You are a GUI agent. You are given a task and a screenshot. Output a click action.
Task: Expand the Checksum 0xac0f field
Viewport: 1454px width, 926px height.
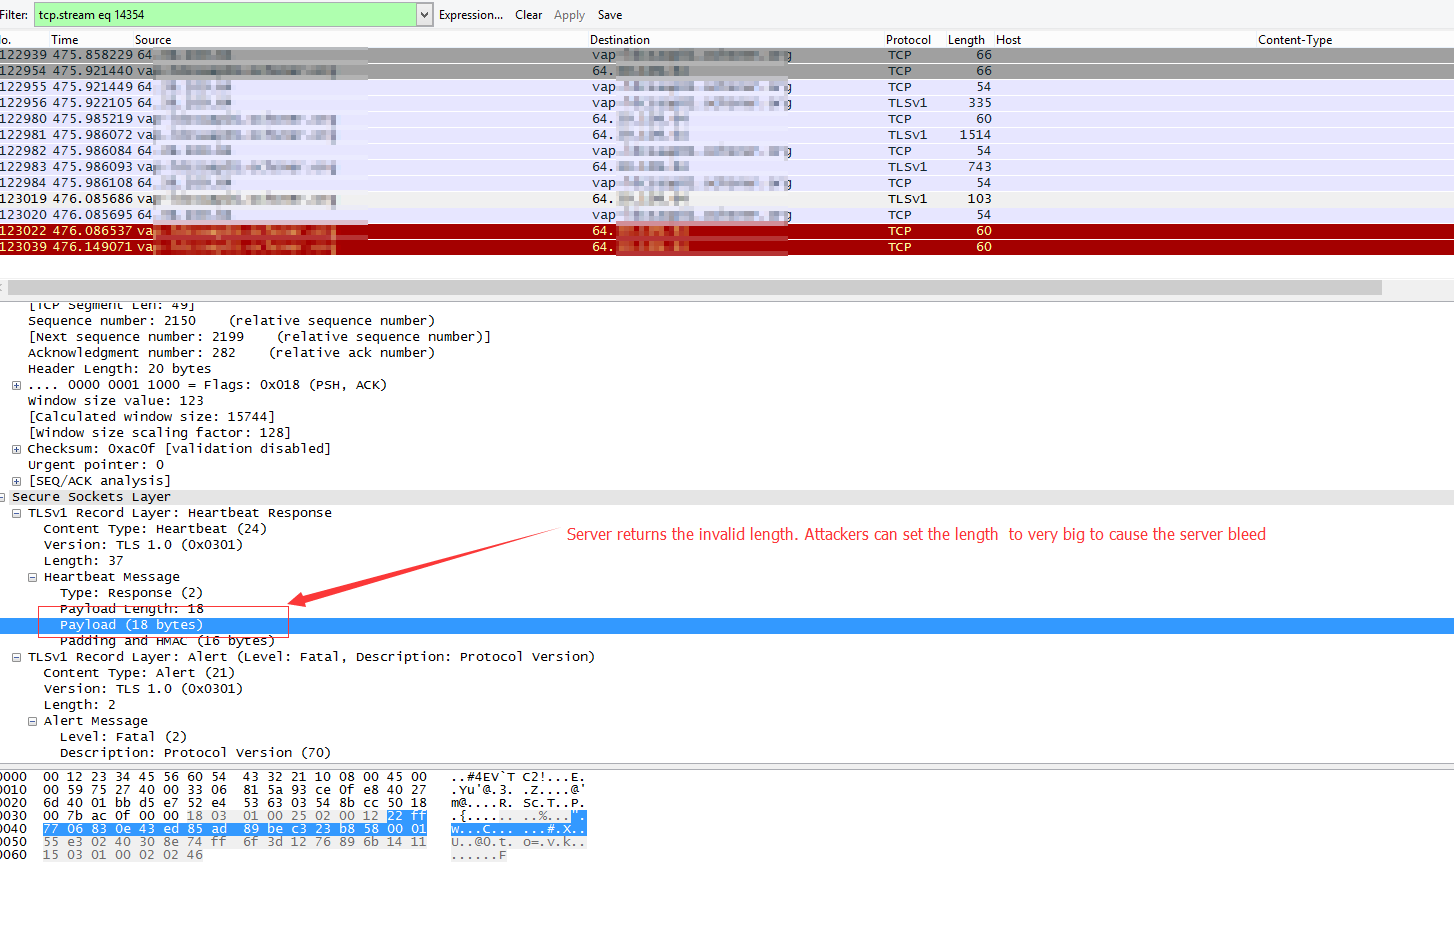pos(16,448)
